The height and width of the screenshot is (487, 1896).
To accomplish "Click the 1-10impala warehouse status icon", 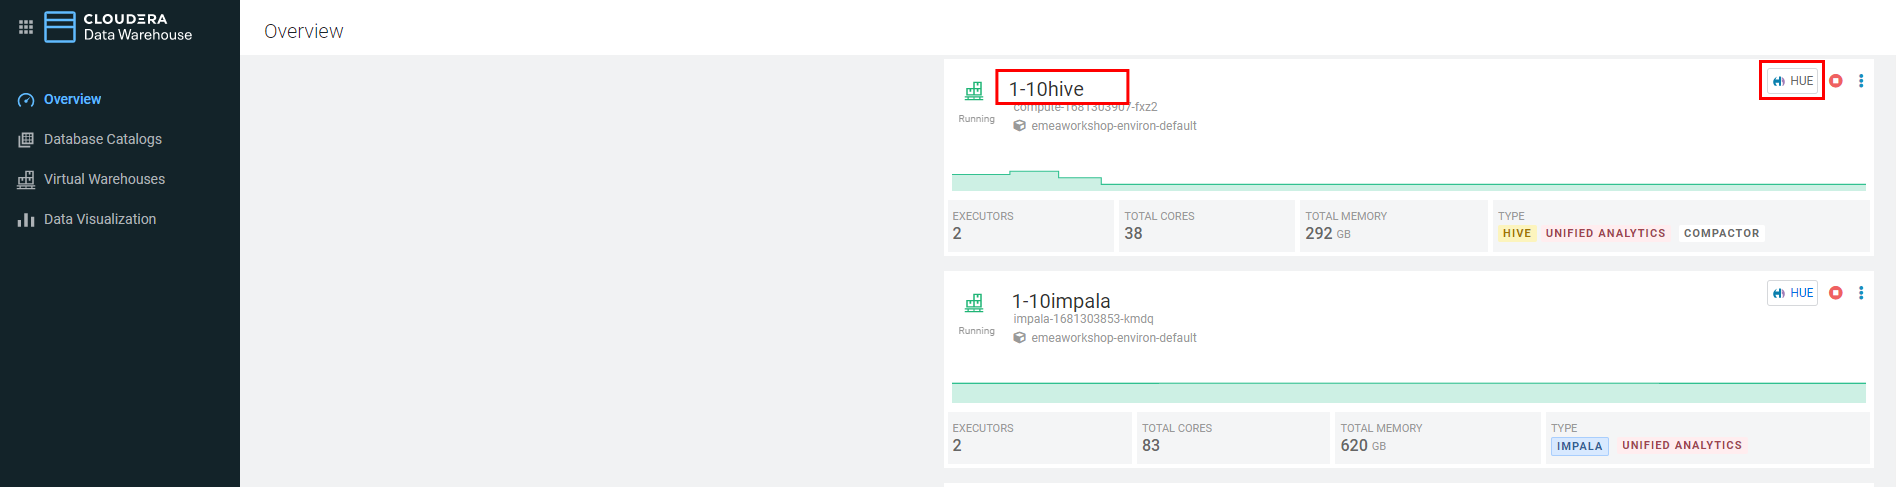I will (974, 303).
